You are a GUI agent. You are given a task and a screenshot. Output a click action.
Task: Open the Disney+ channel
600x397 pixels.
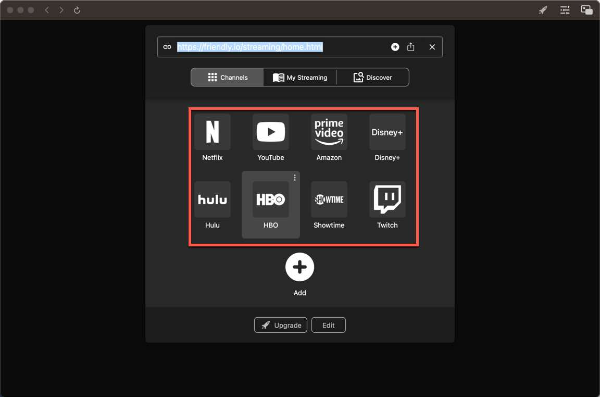387,132
